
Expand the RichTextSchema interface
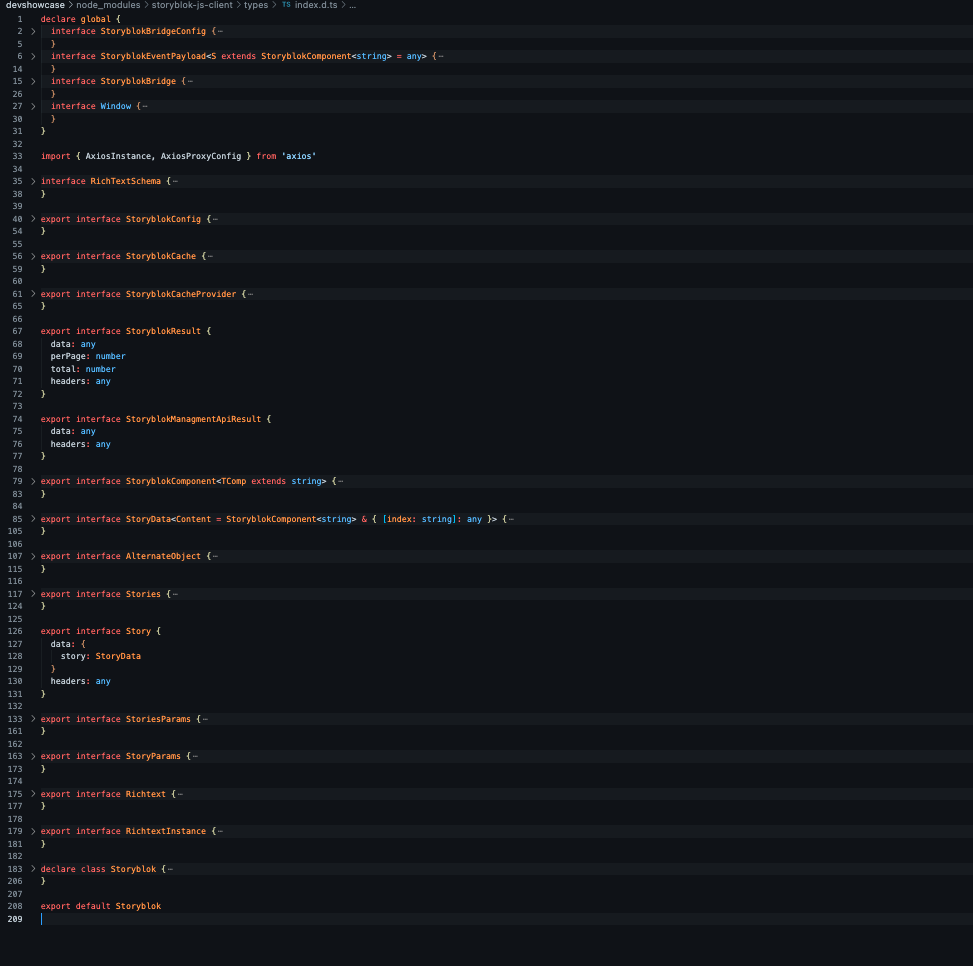tap(32, 181)
